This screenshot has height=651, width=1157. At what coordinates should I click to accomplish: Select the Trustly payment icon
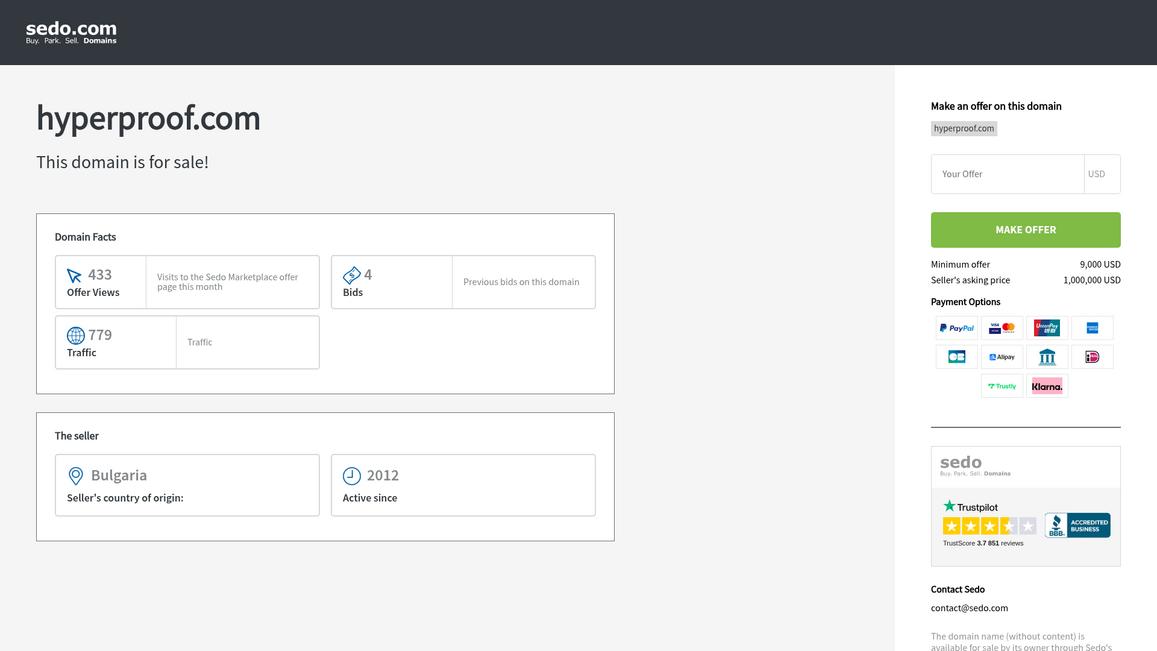(x=1002, y=386)
